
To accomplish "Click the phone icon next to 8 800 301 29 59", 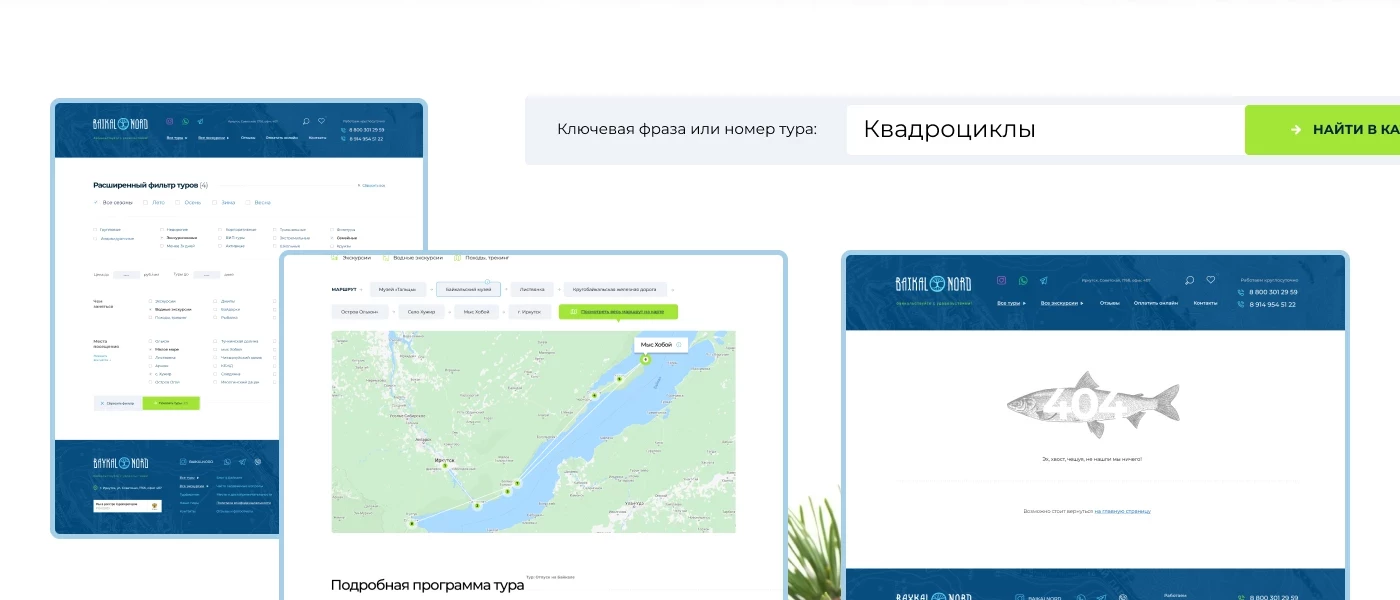I will point(1240,292).
